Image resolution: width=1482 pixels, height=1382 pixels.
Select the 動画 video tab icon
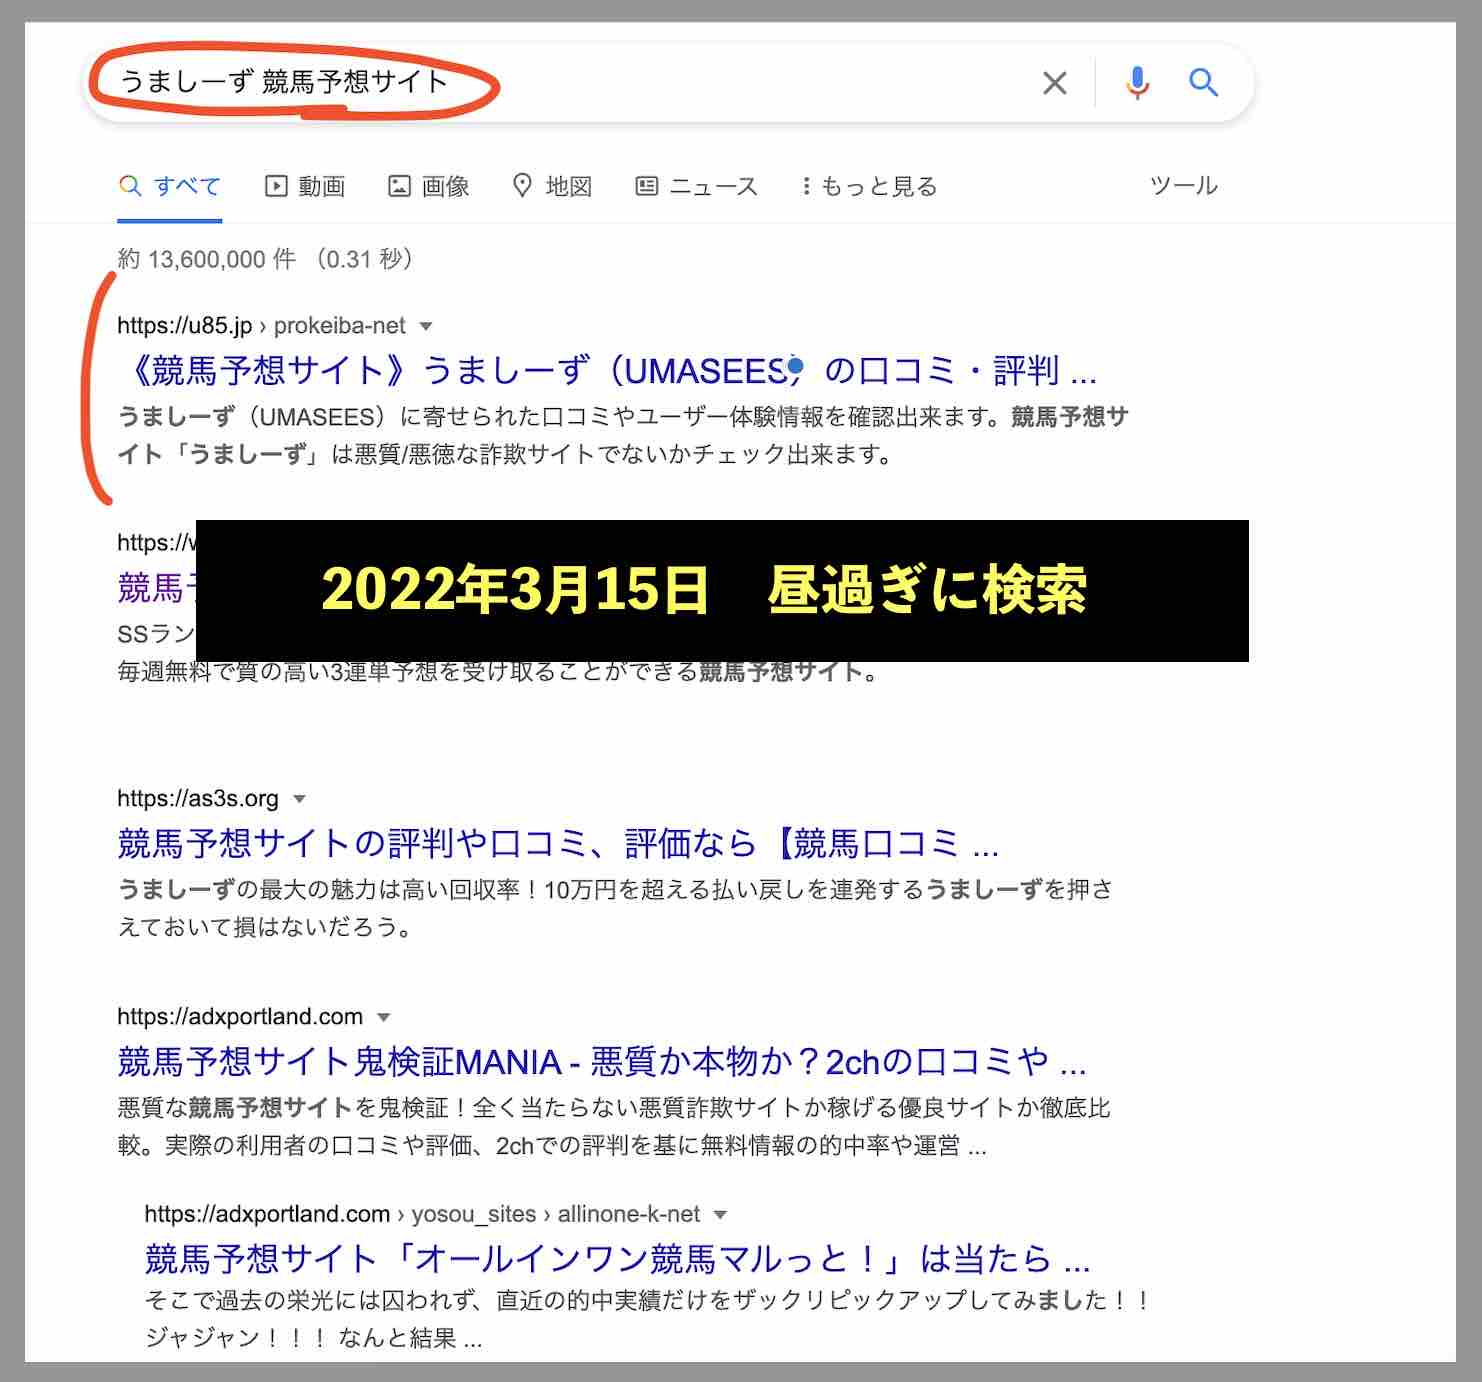tap(276, 185)
